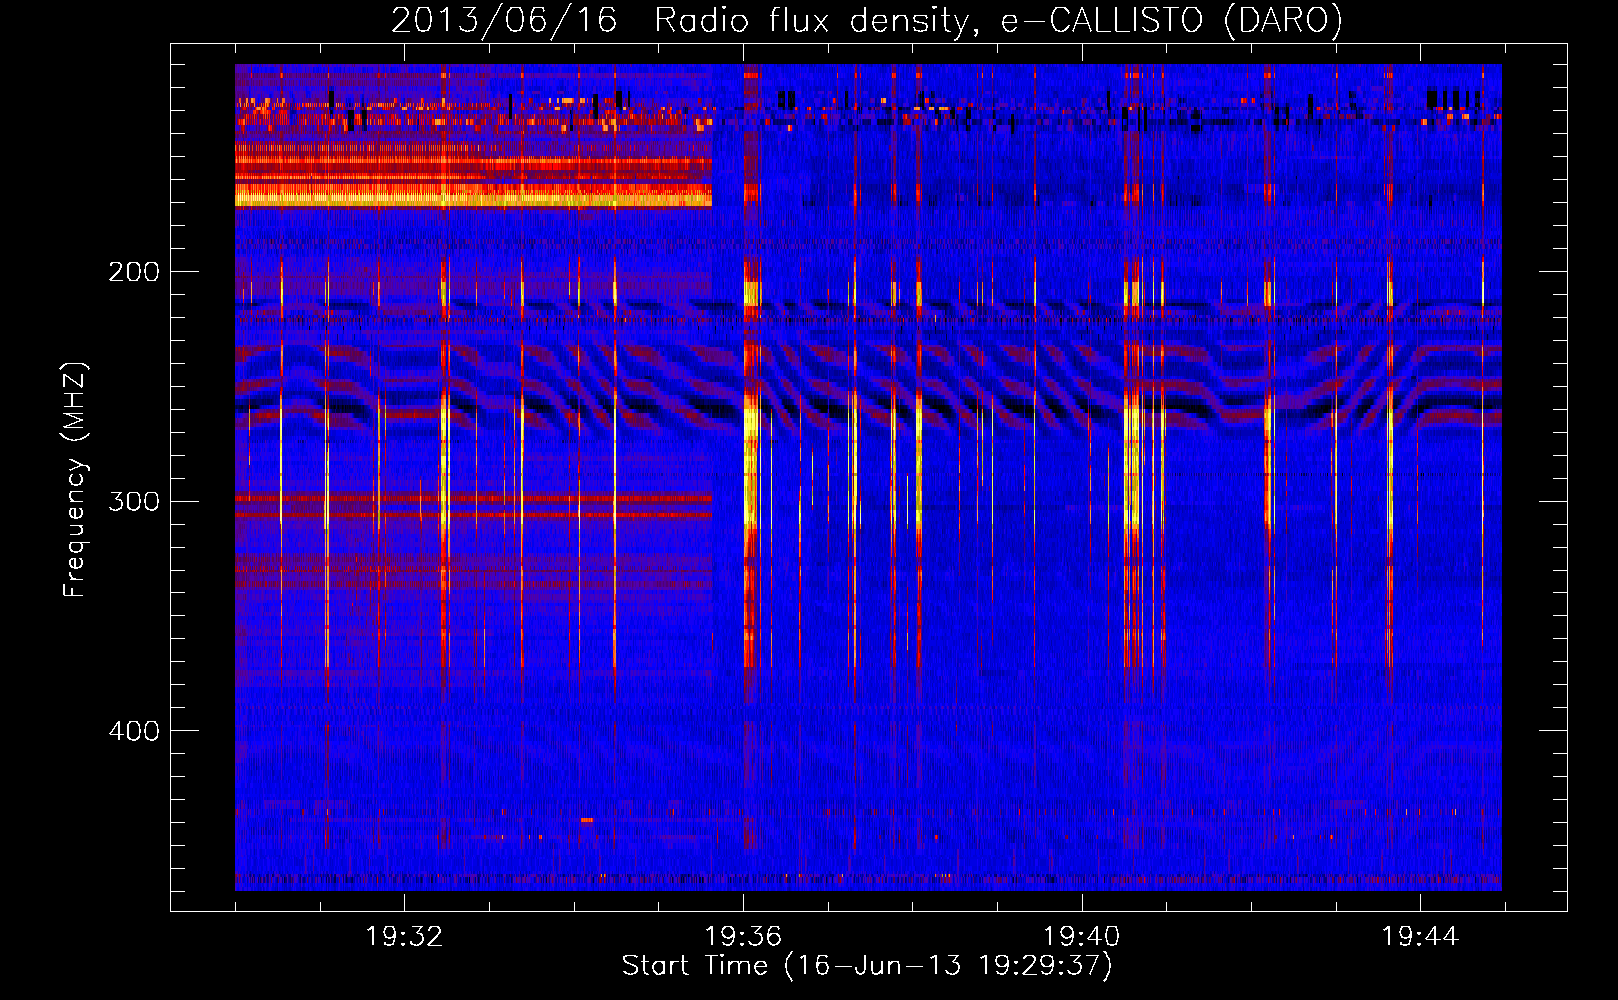The image size is (1618, 1000).
Task: Click the 19:32 time tick label
Action: pos(404,936)
